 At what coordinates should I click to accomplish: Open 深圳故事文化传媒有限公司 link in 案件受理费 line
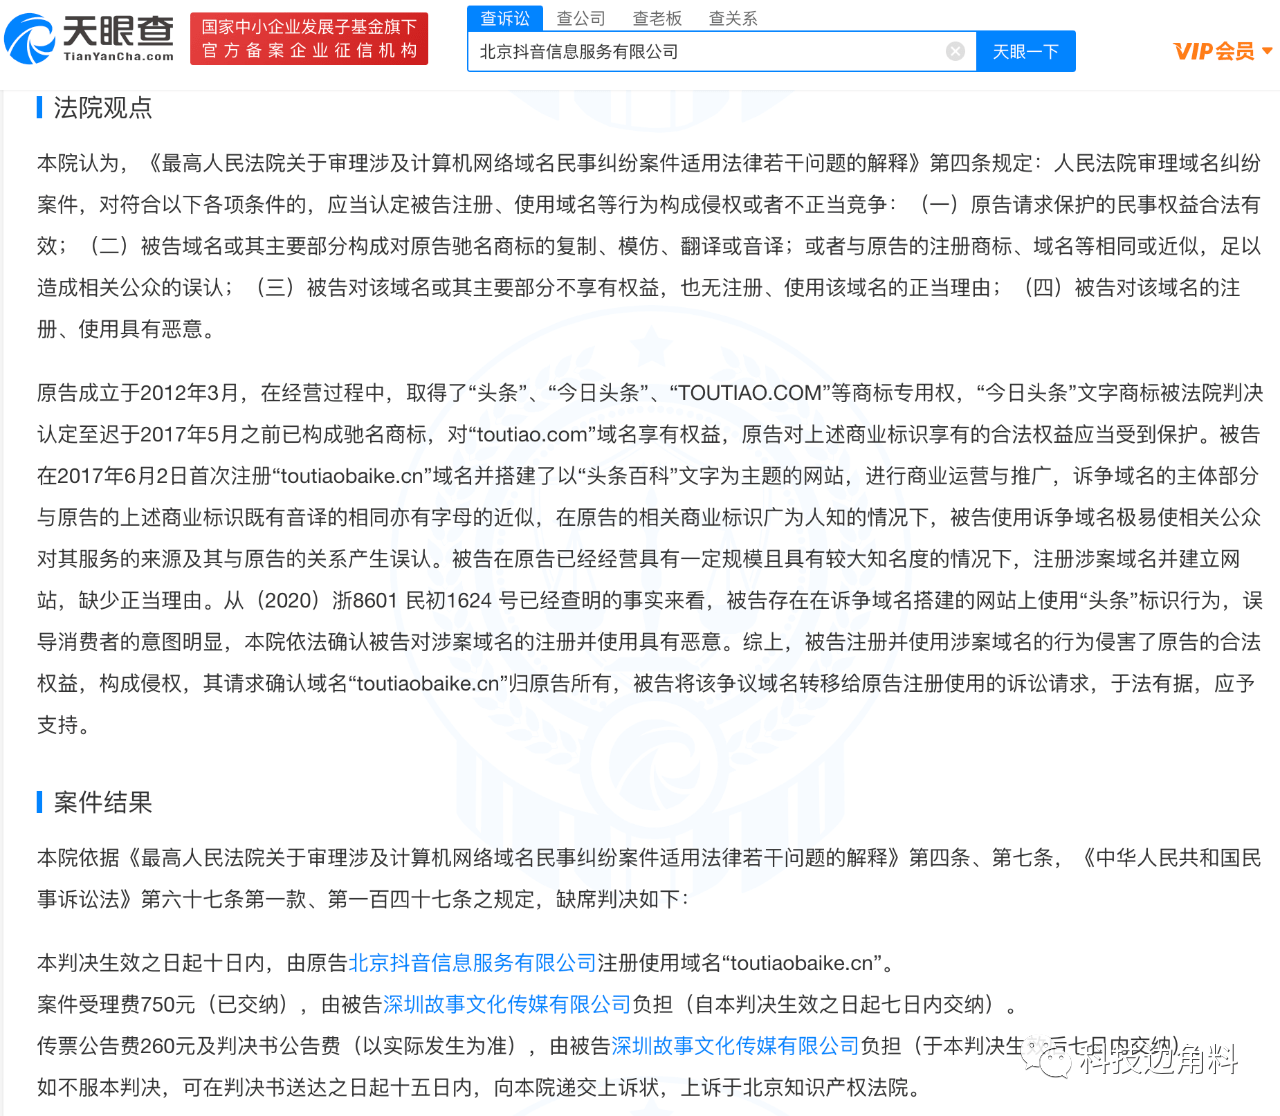(507, 1004)
